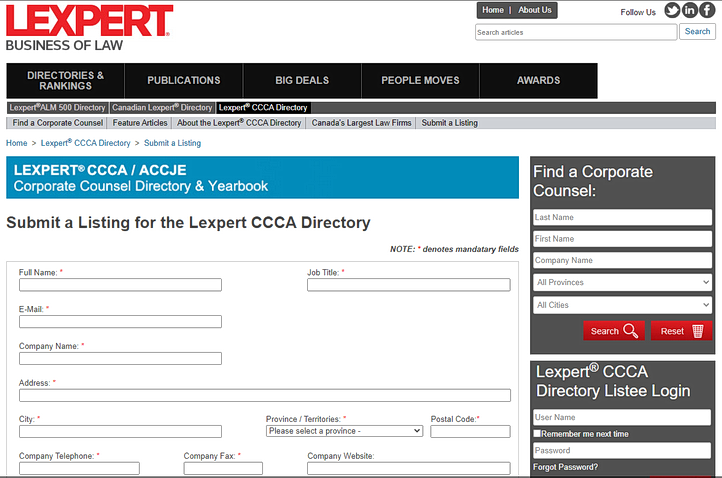Open the Big Deals menu
Viewport: 722px width, 478px height.
tap(302, 81)
